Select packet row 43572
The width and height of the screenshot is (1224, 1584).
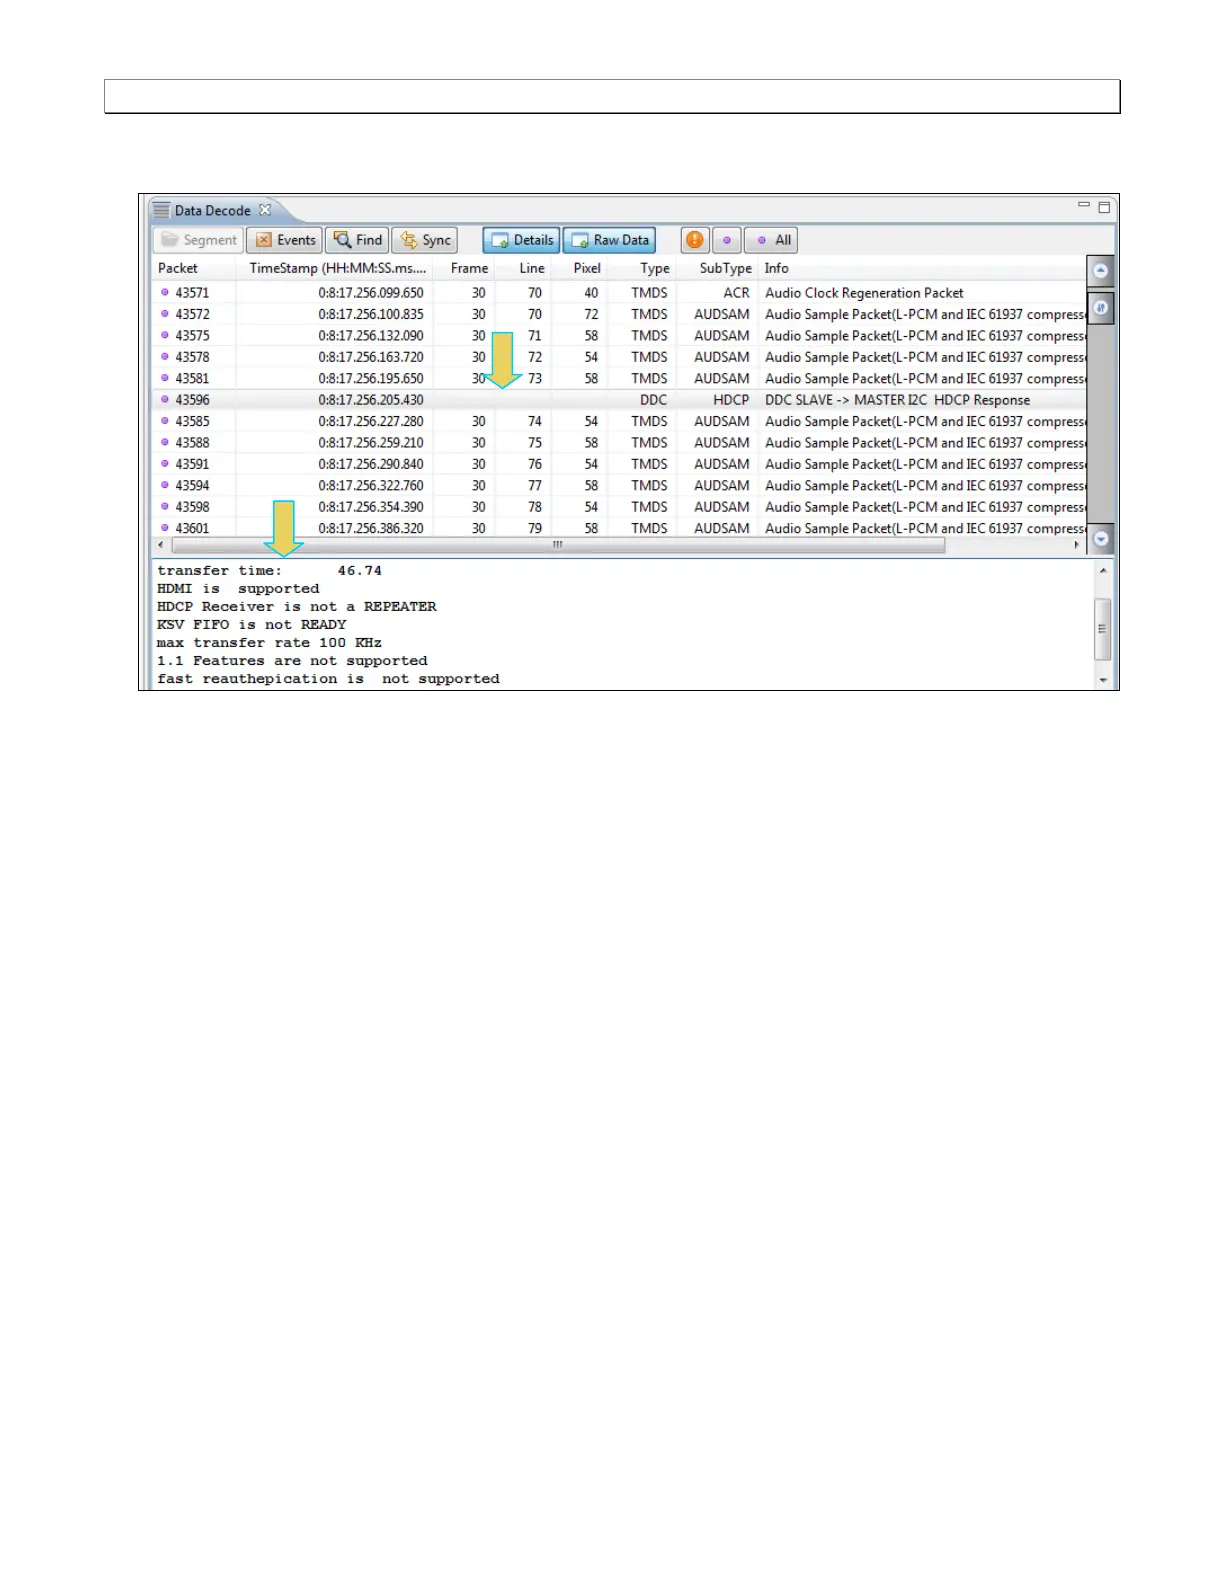coord(618,314)
